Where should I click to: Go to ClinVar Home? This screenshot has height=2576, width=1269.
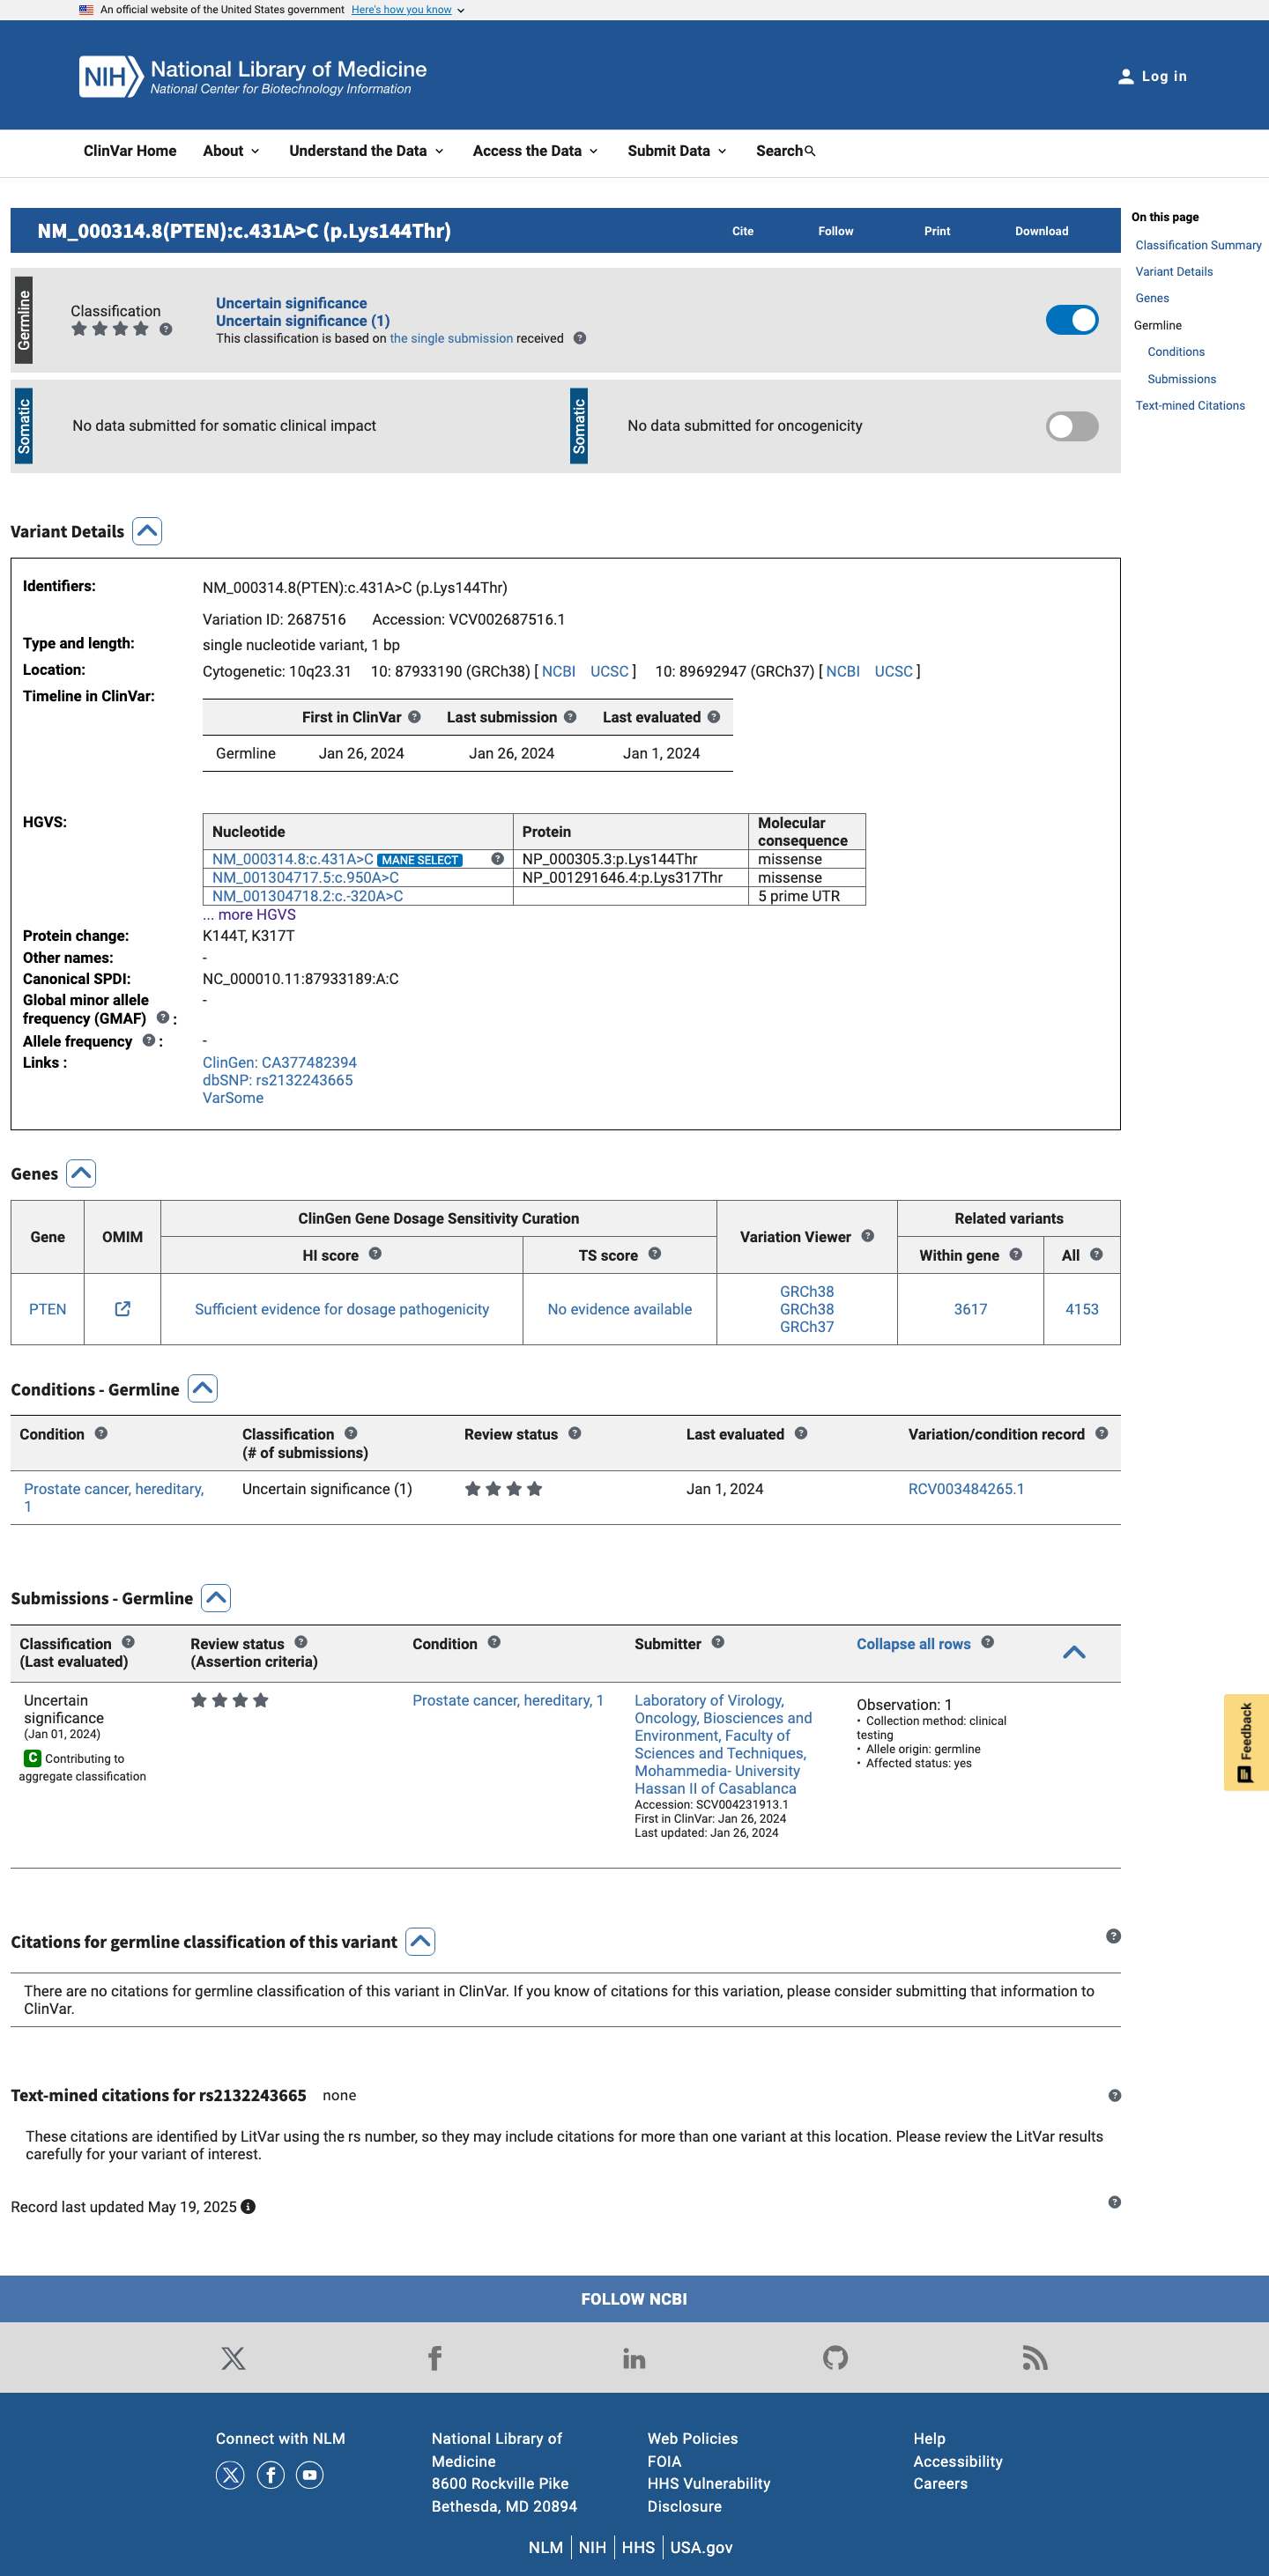(x=130, y=151)
